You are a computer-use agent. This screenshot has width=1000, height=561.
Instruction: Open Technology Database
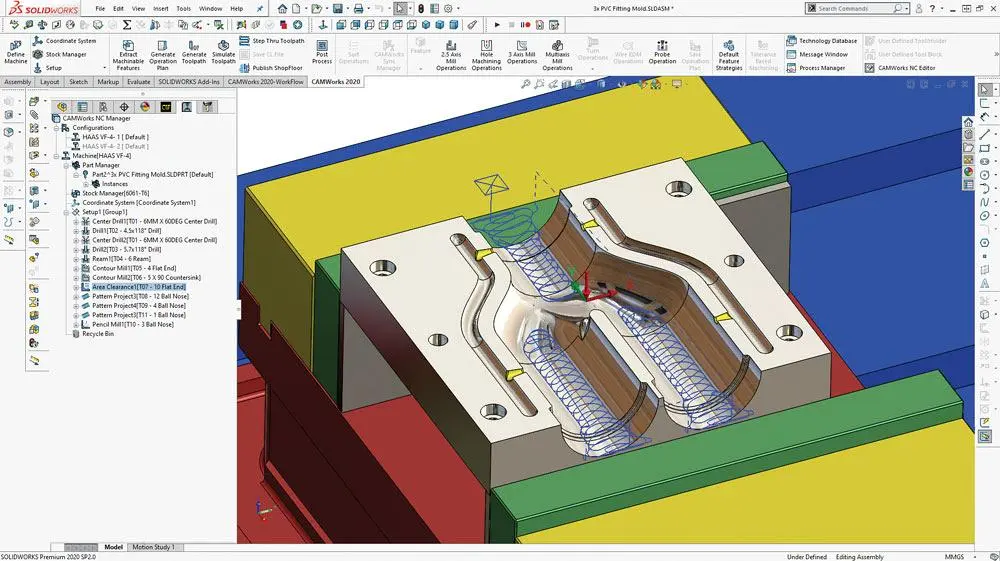(822, 41)
